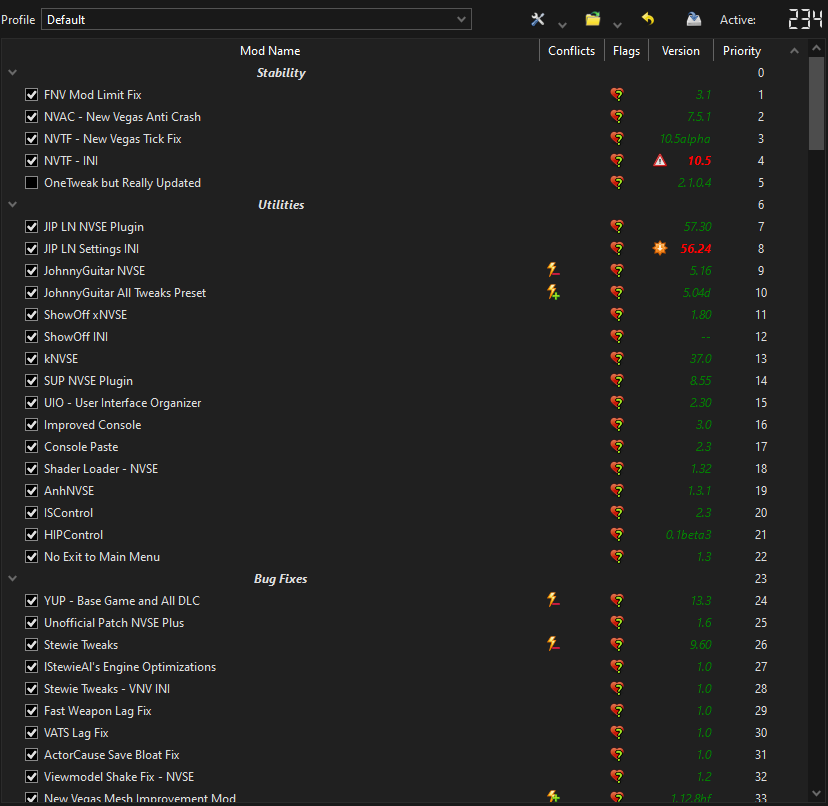This screenshot has height=806, width=828.
Task: Collapse the Utilities separator
Action: coord(13,204)
